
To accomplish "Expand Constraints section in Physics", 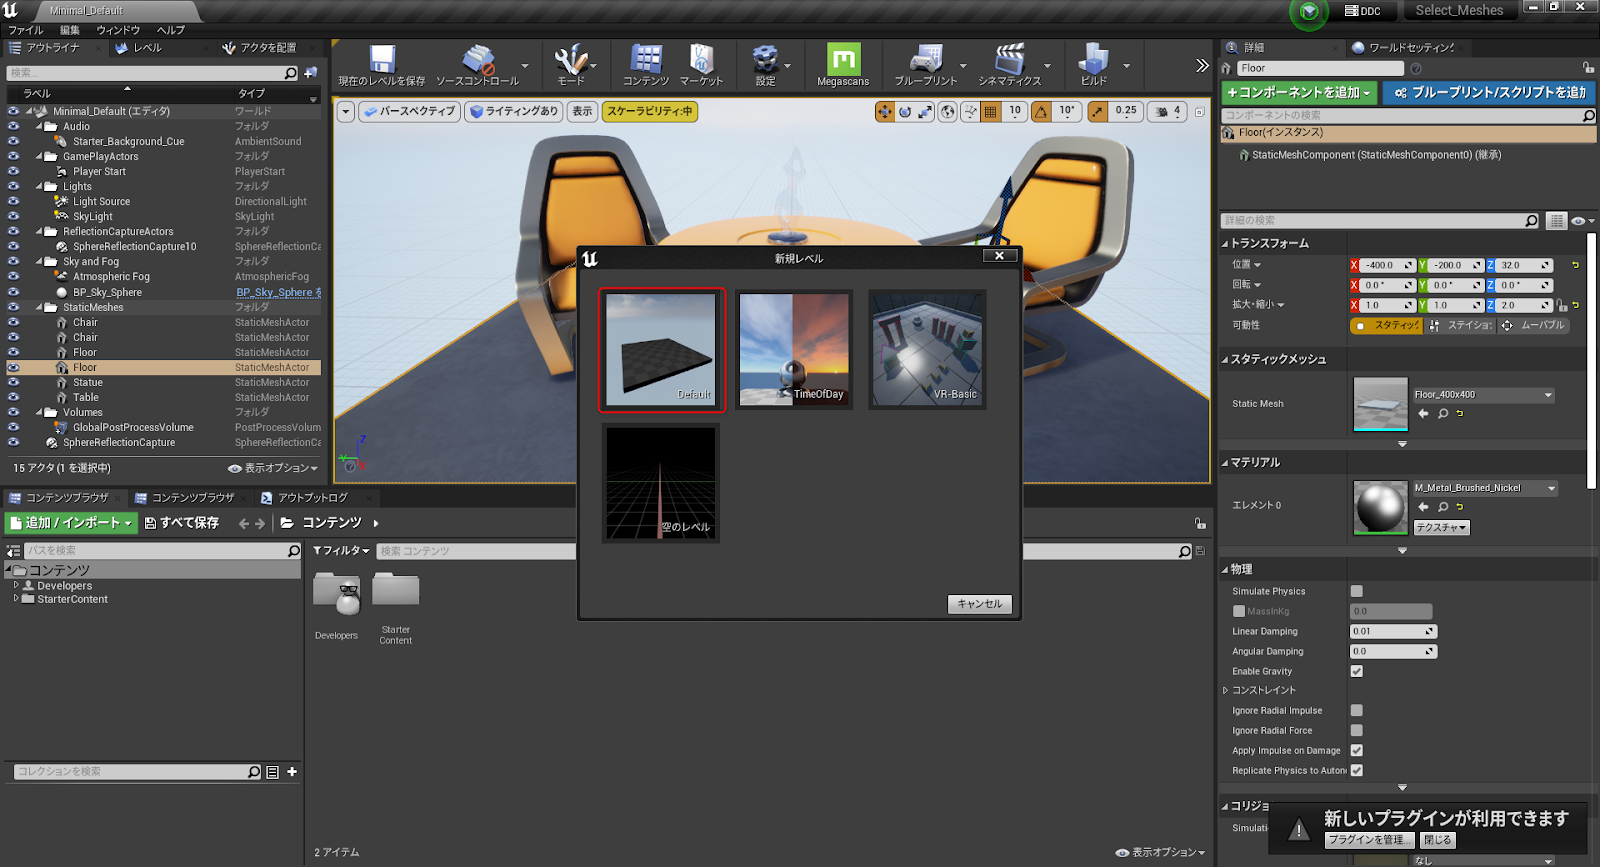I will pyautogui.click(x=1225, y=690).
